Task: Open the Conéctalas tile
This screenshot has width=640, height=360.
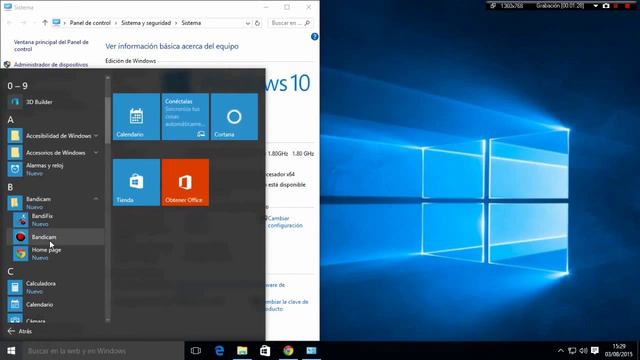Action: pos(185,117)
